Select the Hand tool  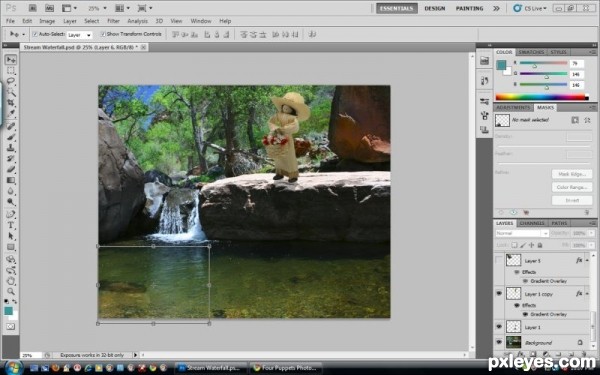click(x=11, y=281)
